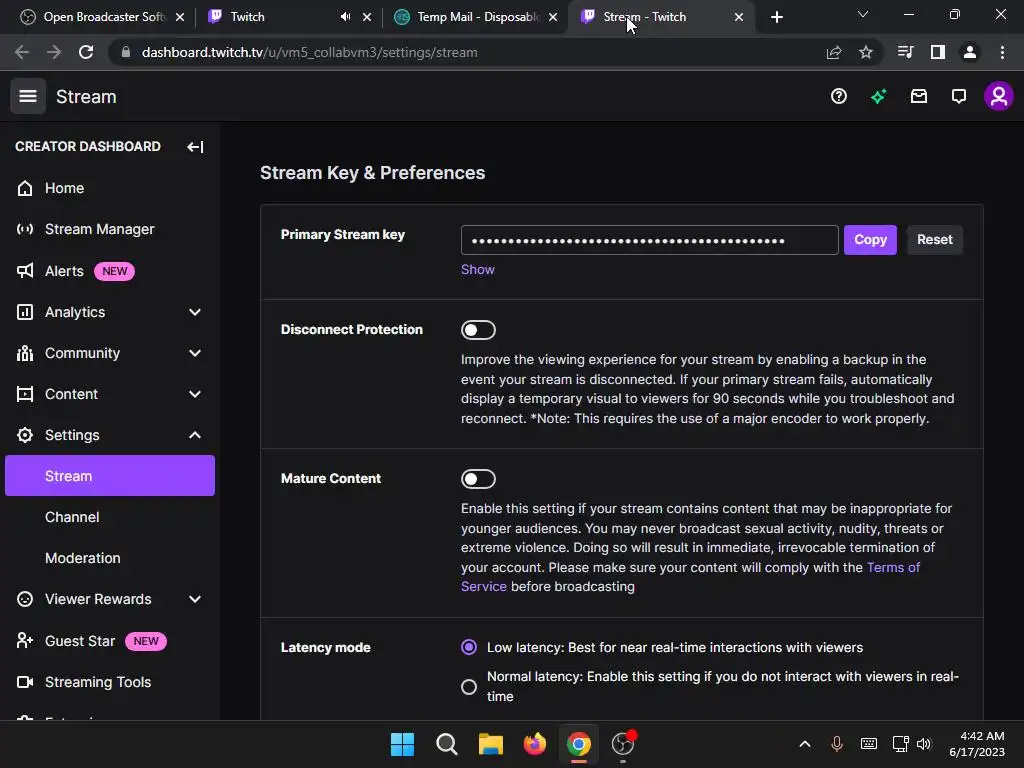Reset the primary stream key
The height and width of the screenshot is (768, 1024).
pyautogui.click(x=935, y=240)
